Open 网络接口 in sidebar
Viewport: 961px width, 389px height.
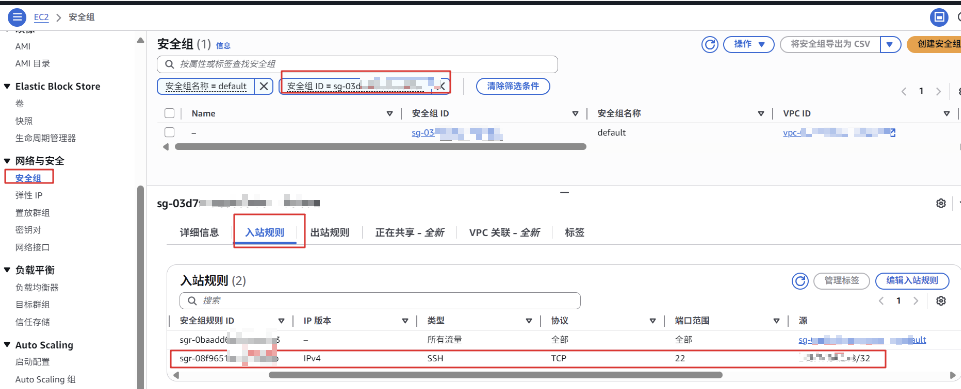coord(32,247)
